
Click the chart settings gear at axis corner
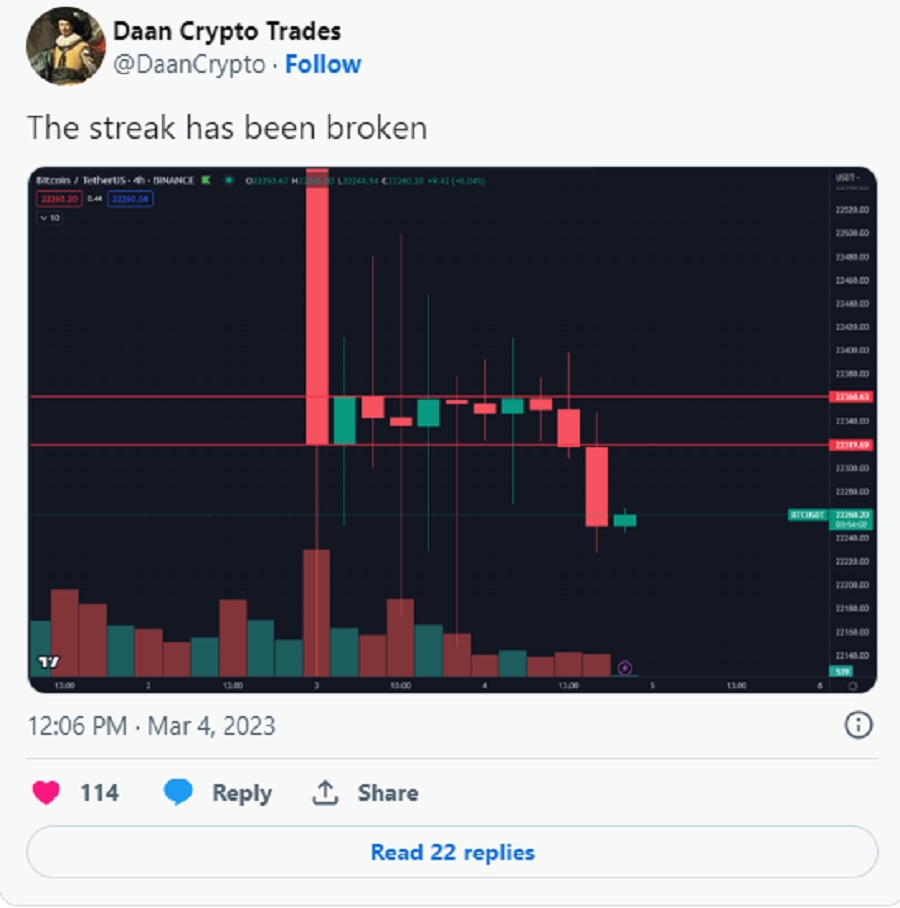(x=853, y=686)
